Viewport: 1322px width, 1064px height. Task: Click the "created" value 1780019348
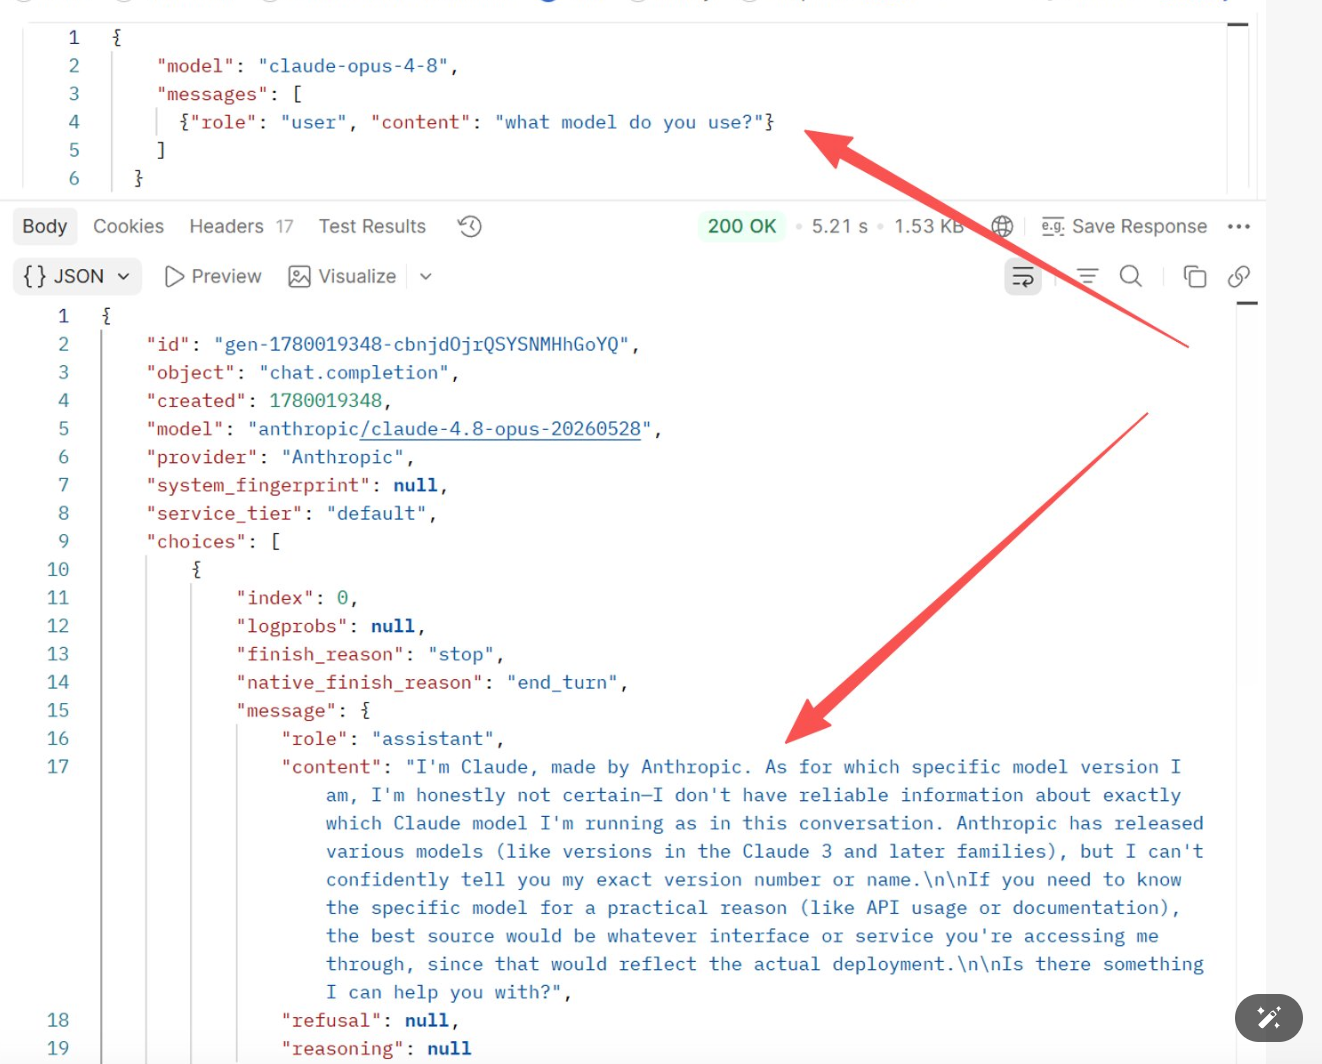[326, 400]
